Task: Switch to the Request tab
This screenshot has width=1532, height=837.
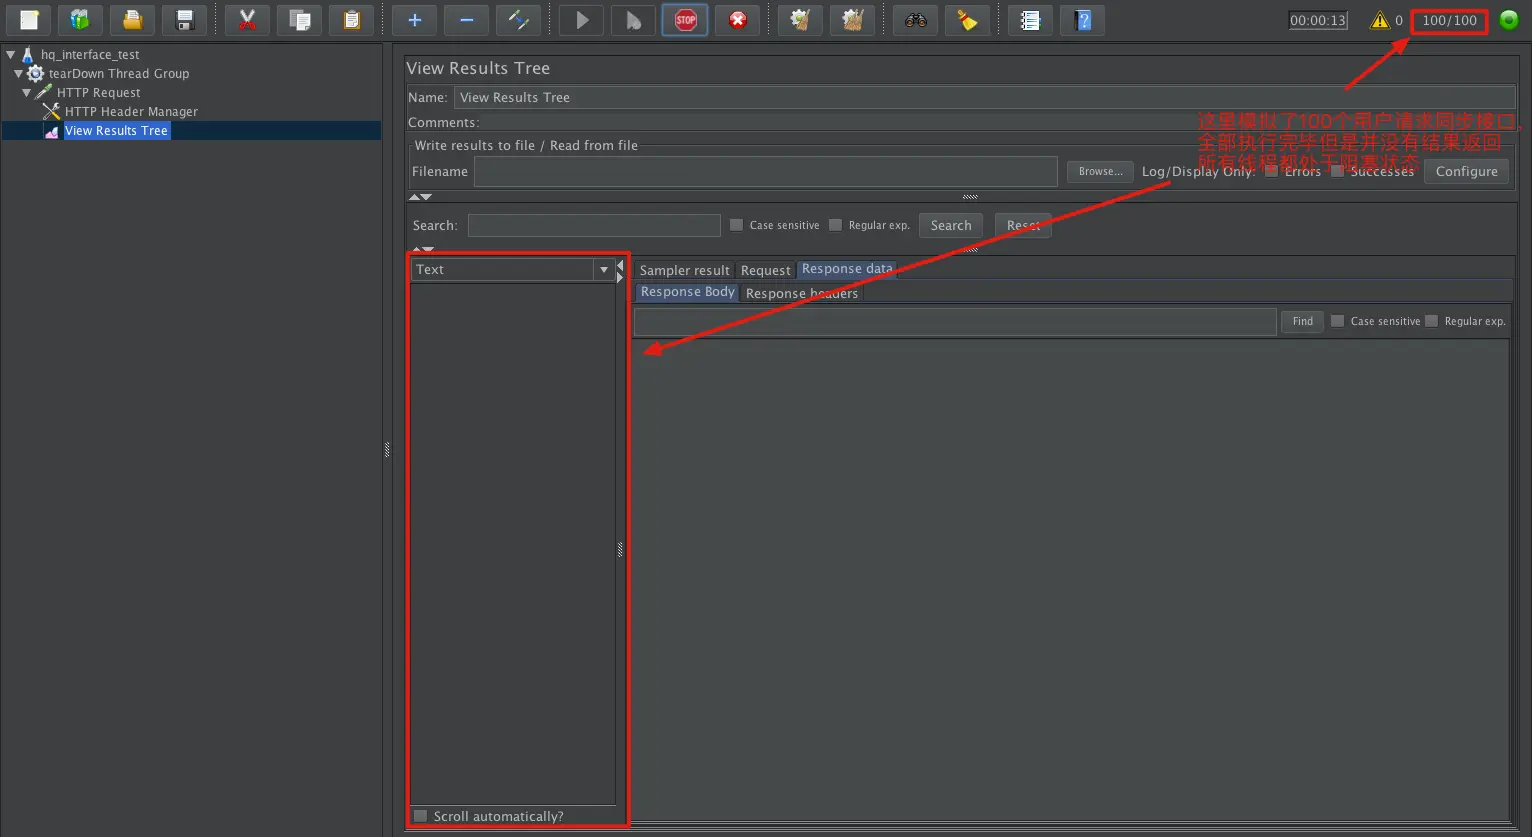Action: click(x=766, y=270)
